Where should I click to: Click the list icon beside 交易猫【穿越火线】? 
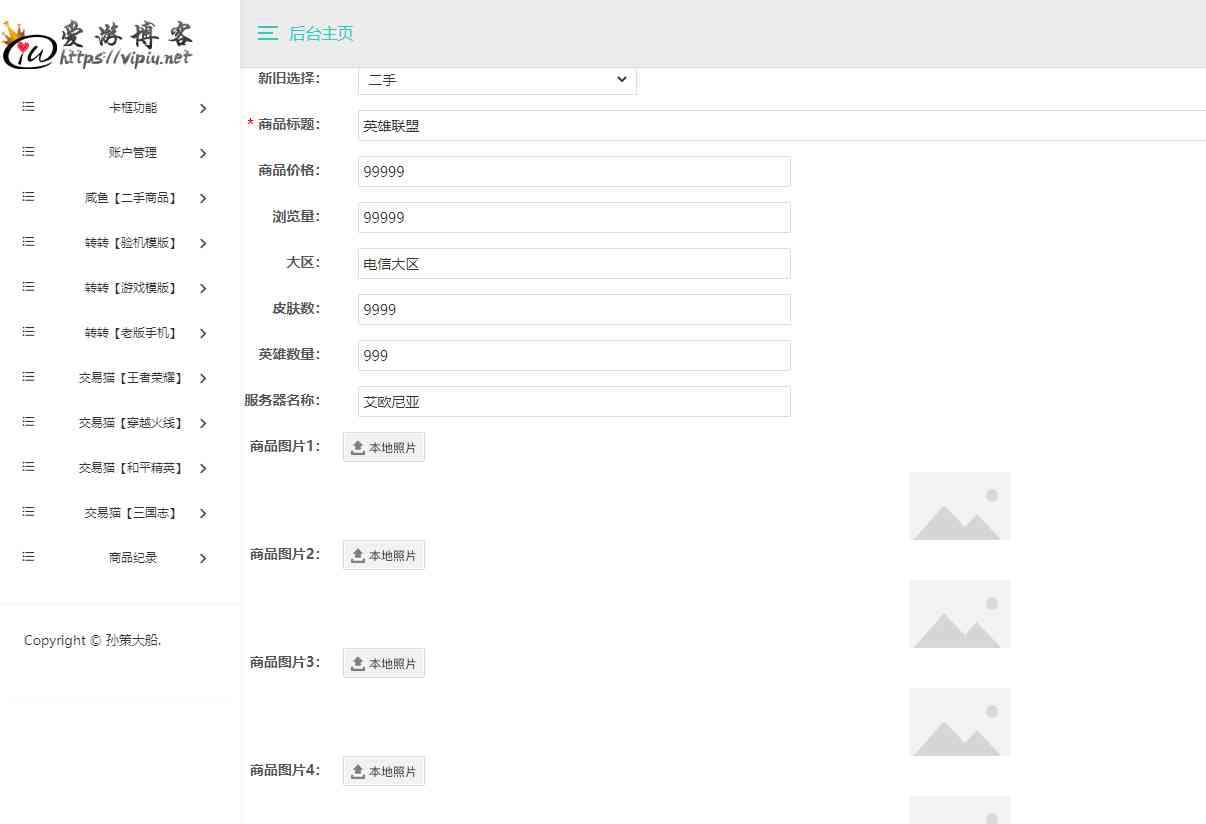click(28, 422)
